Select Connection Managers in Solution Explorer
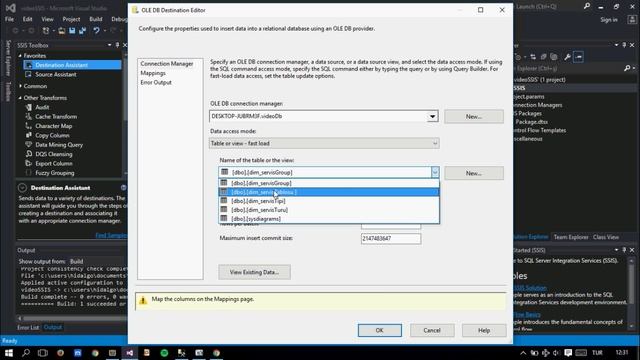The height and width of the screenshot is (360, 640). pyautogui.click(x=538, y=105)
